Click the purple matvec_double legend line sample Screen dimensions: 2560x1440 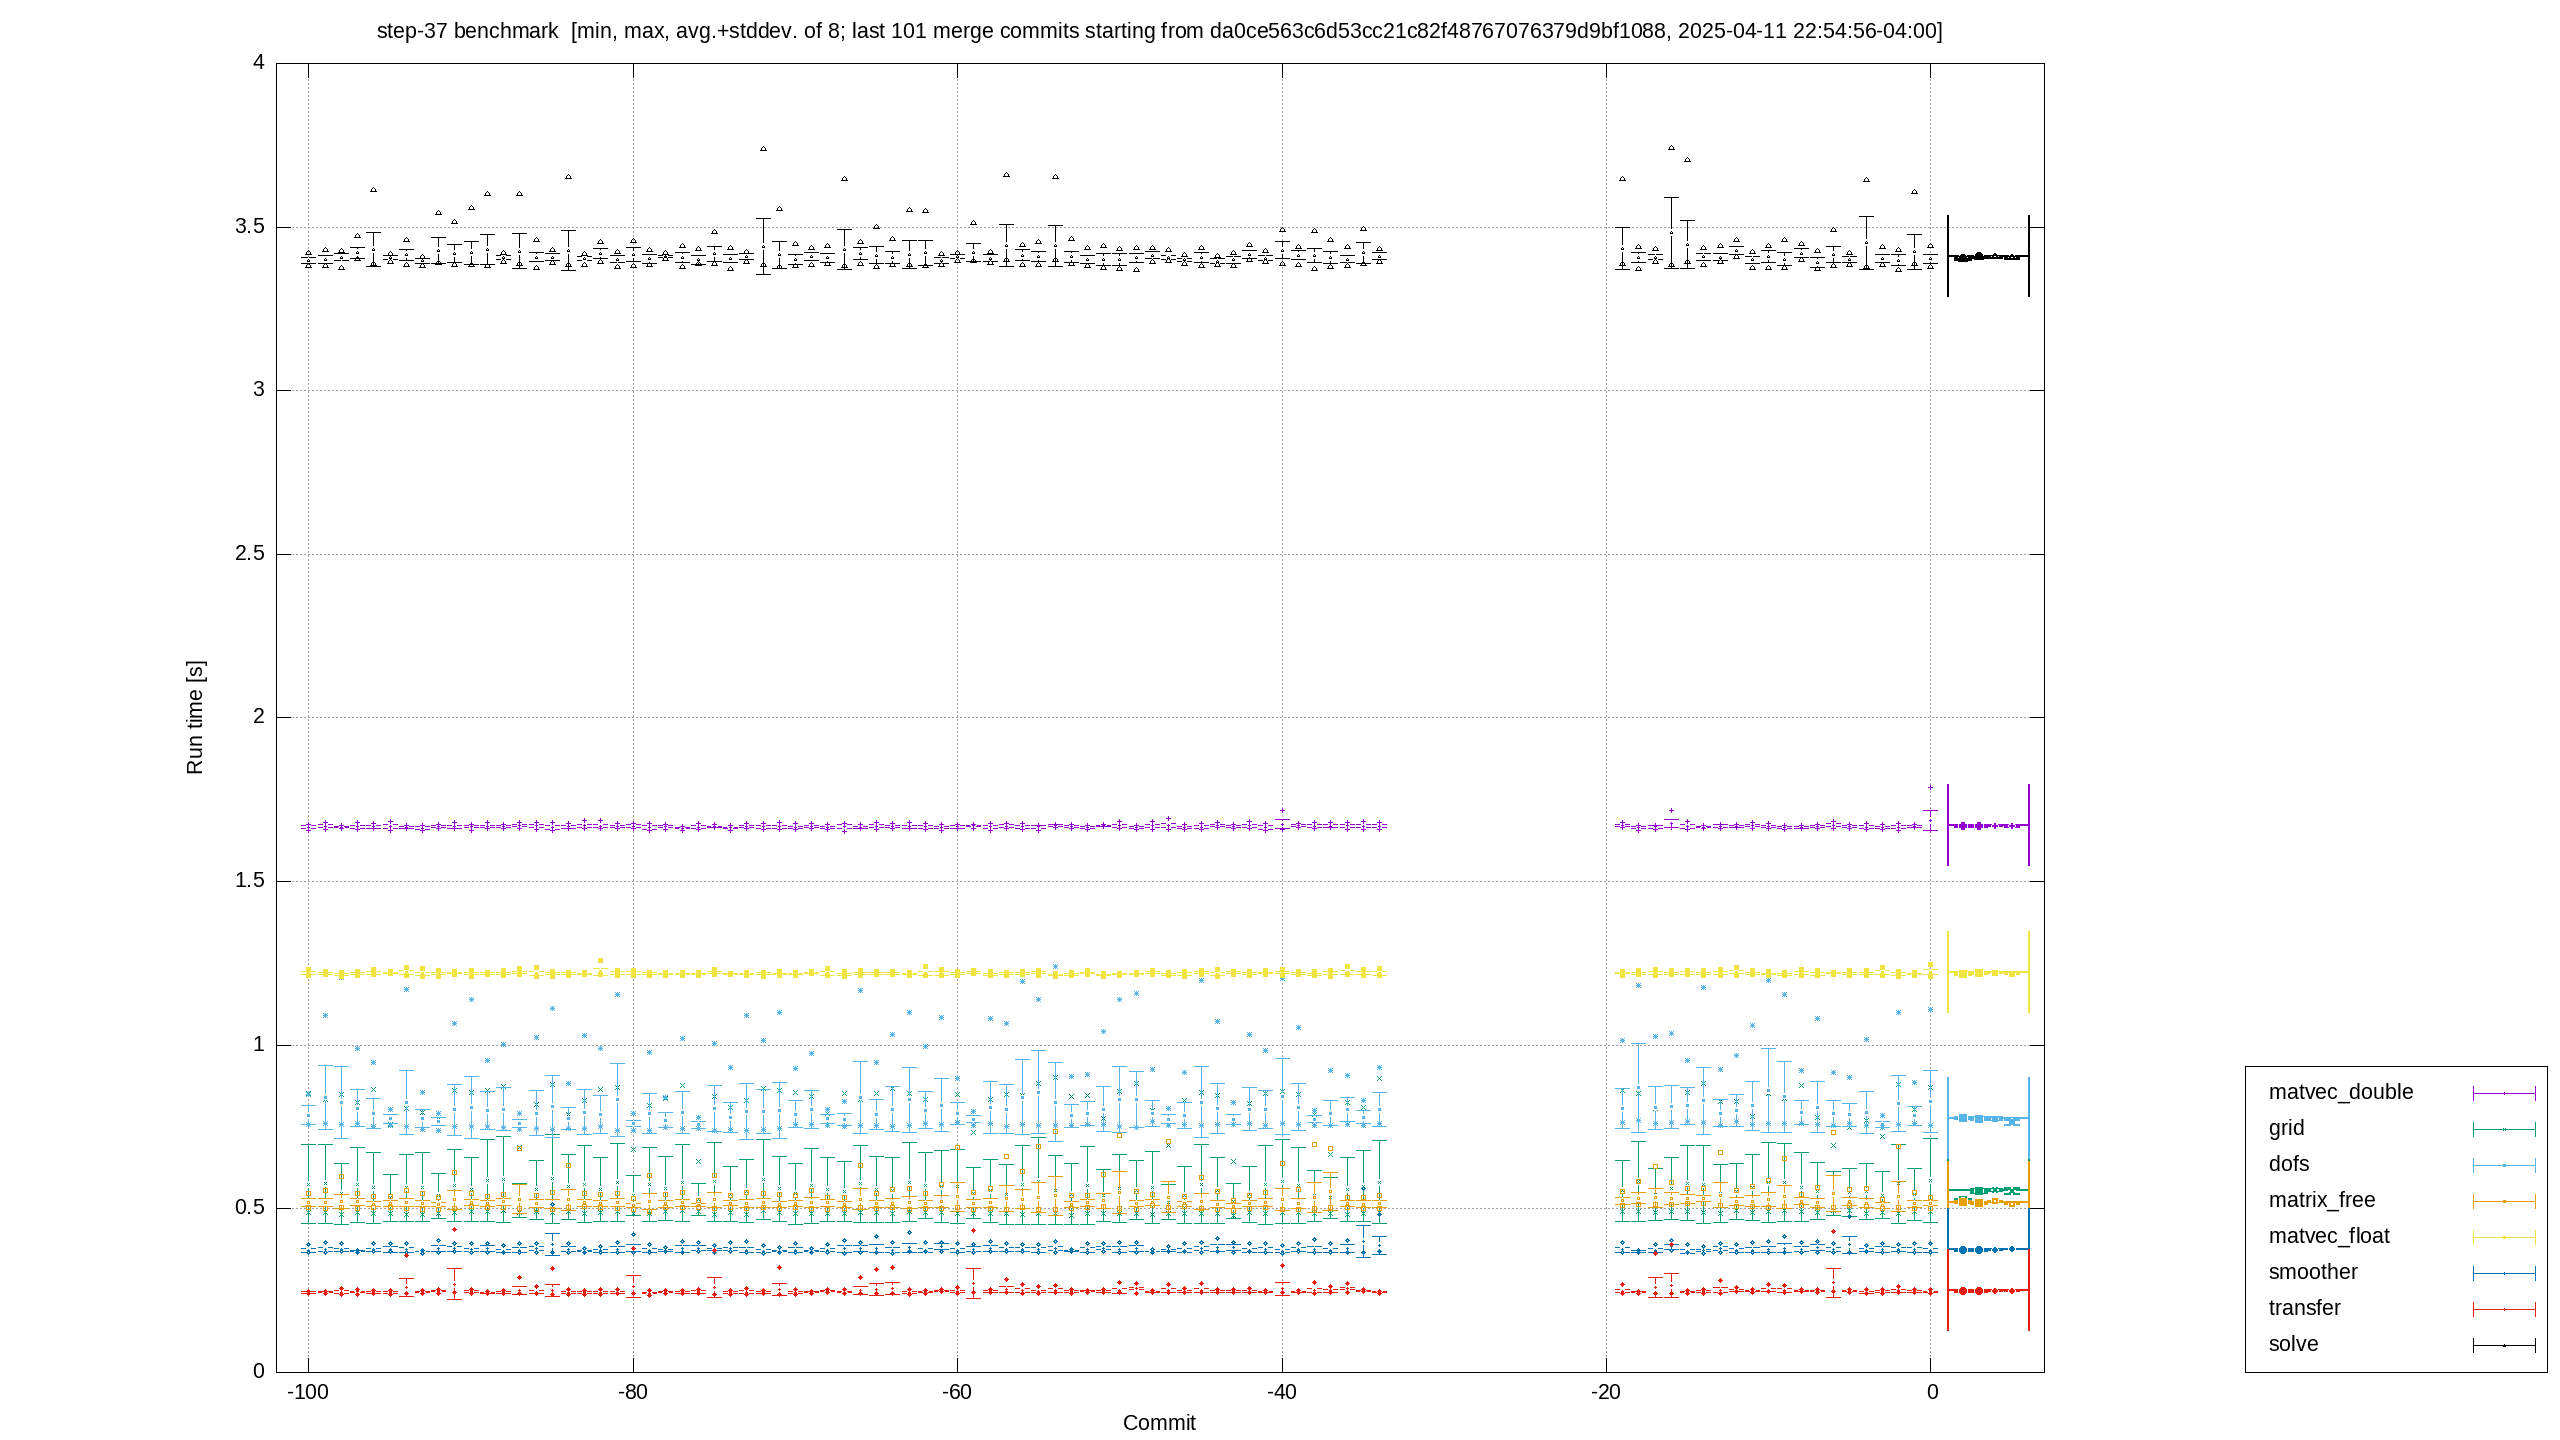pos(2504,1093)
